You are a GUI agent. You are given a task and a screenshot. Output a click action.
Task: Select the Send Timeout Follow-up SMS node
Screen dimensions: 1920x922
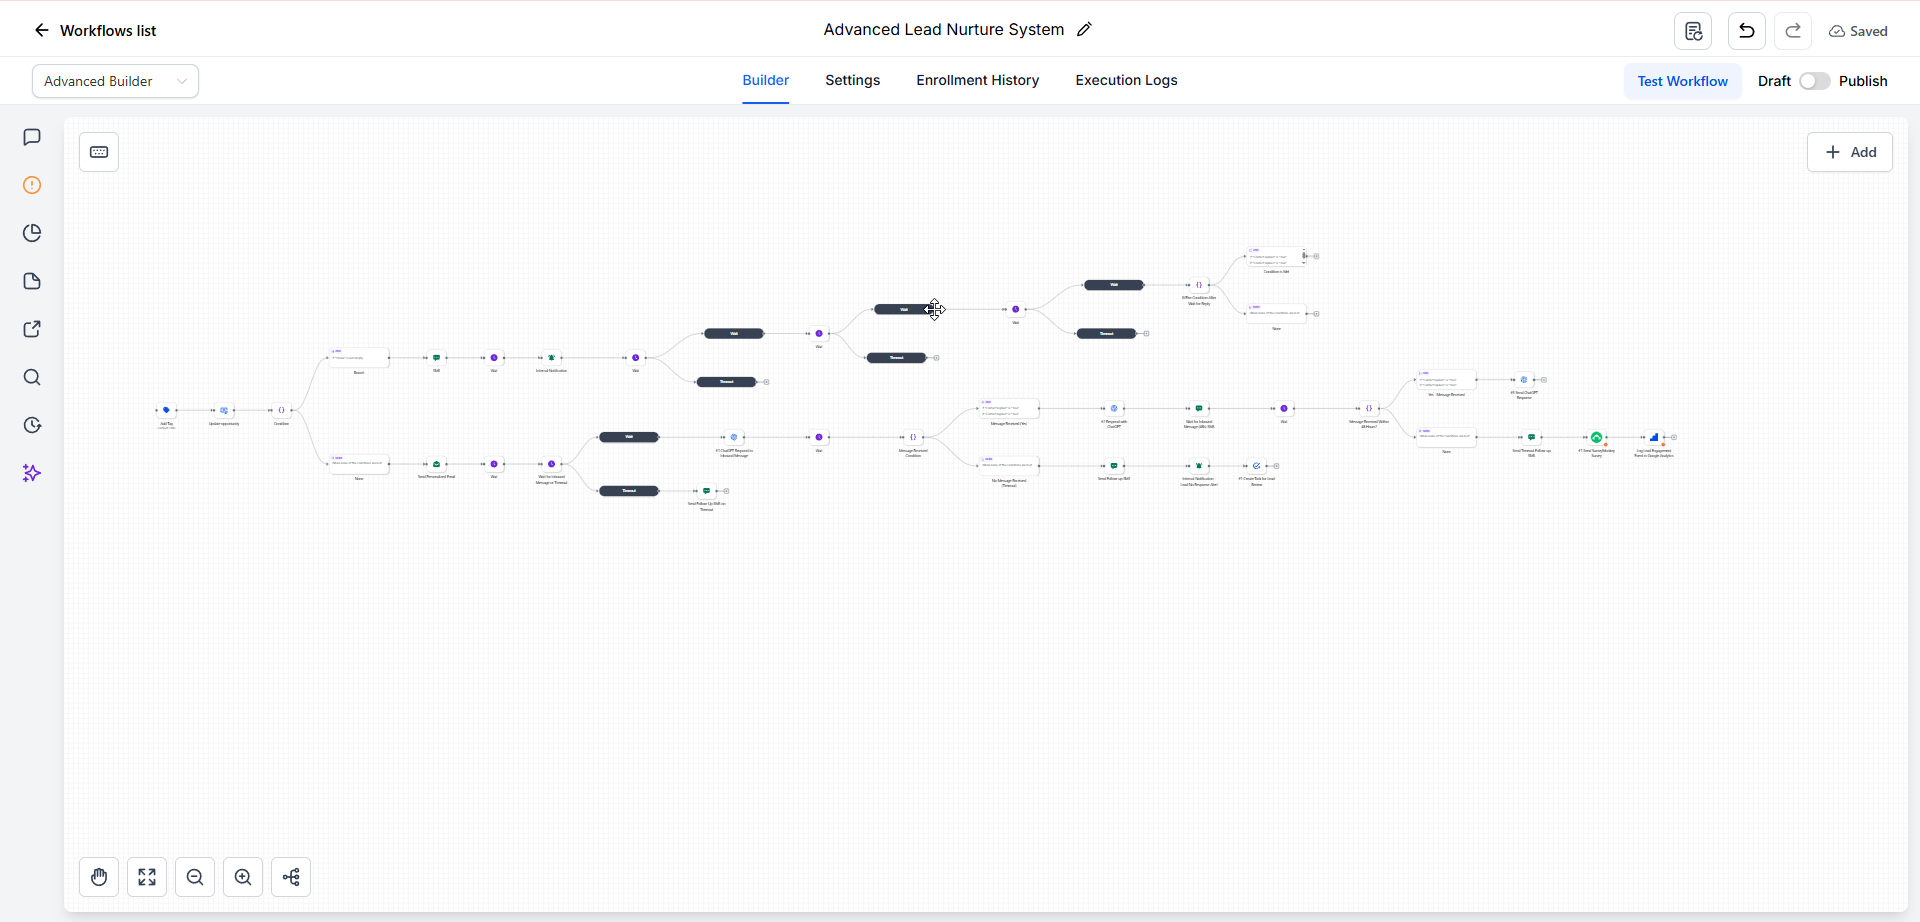pos(1531,437)
